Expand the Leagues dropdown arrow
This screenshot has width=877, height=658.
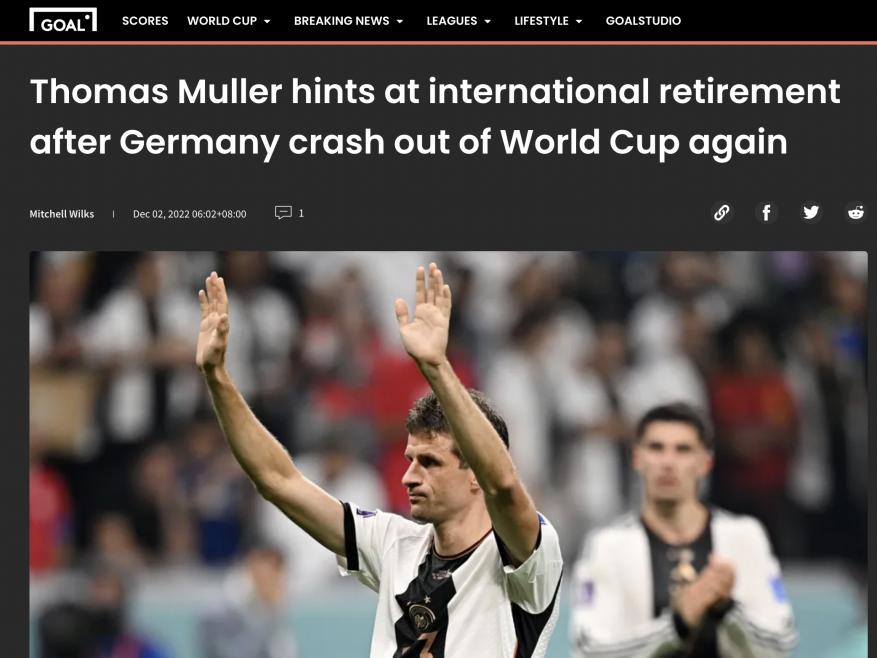click(488, 21)
